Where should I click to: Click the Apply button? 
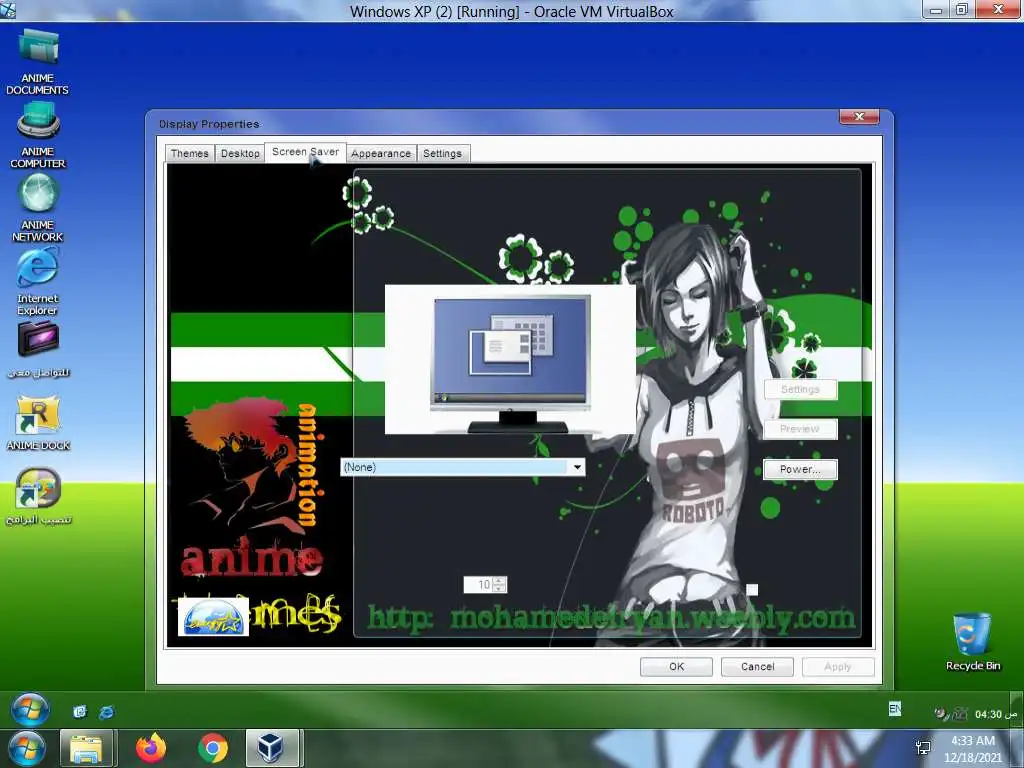coord(838,666)
